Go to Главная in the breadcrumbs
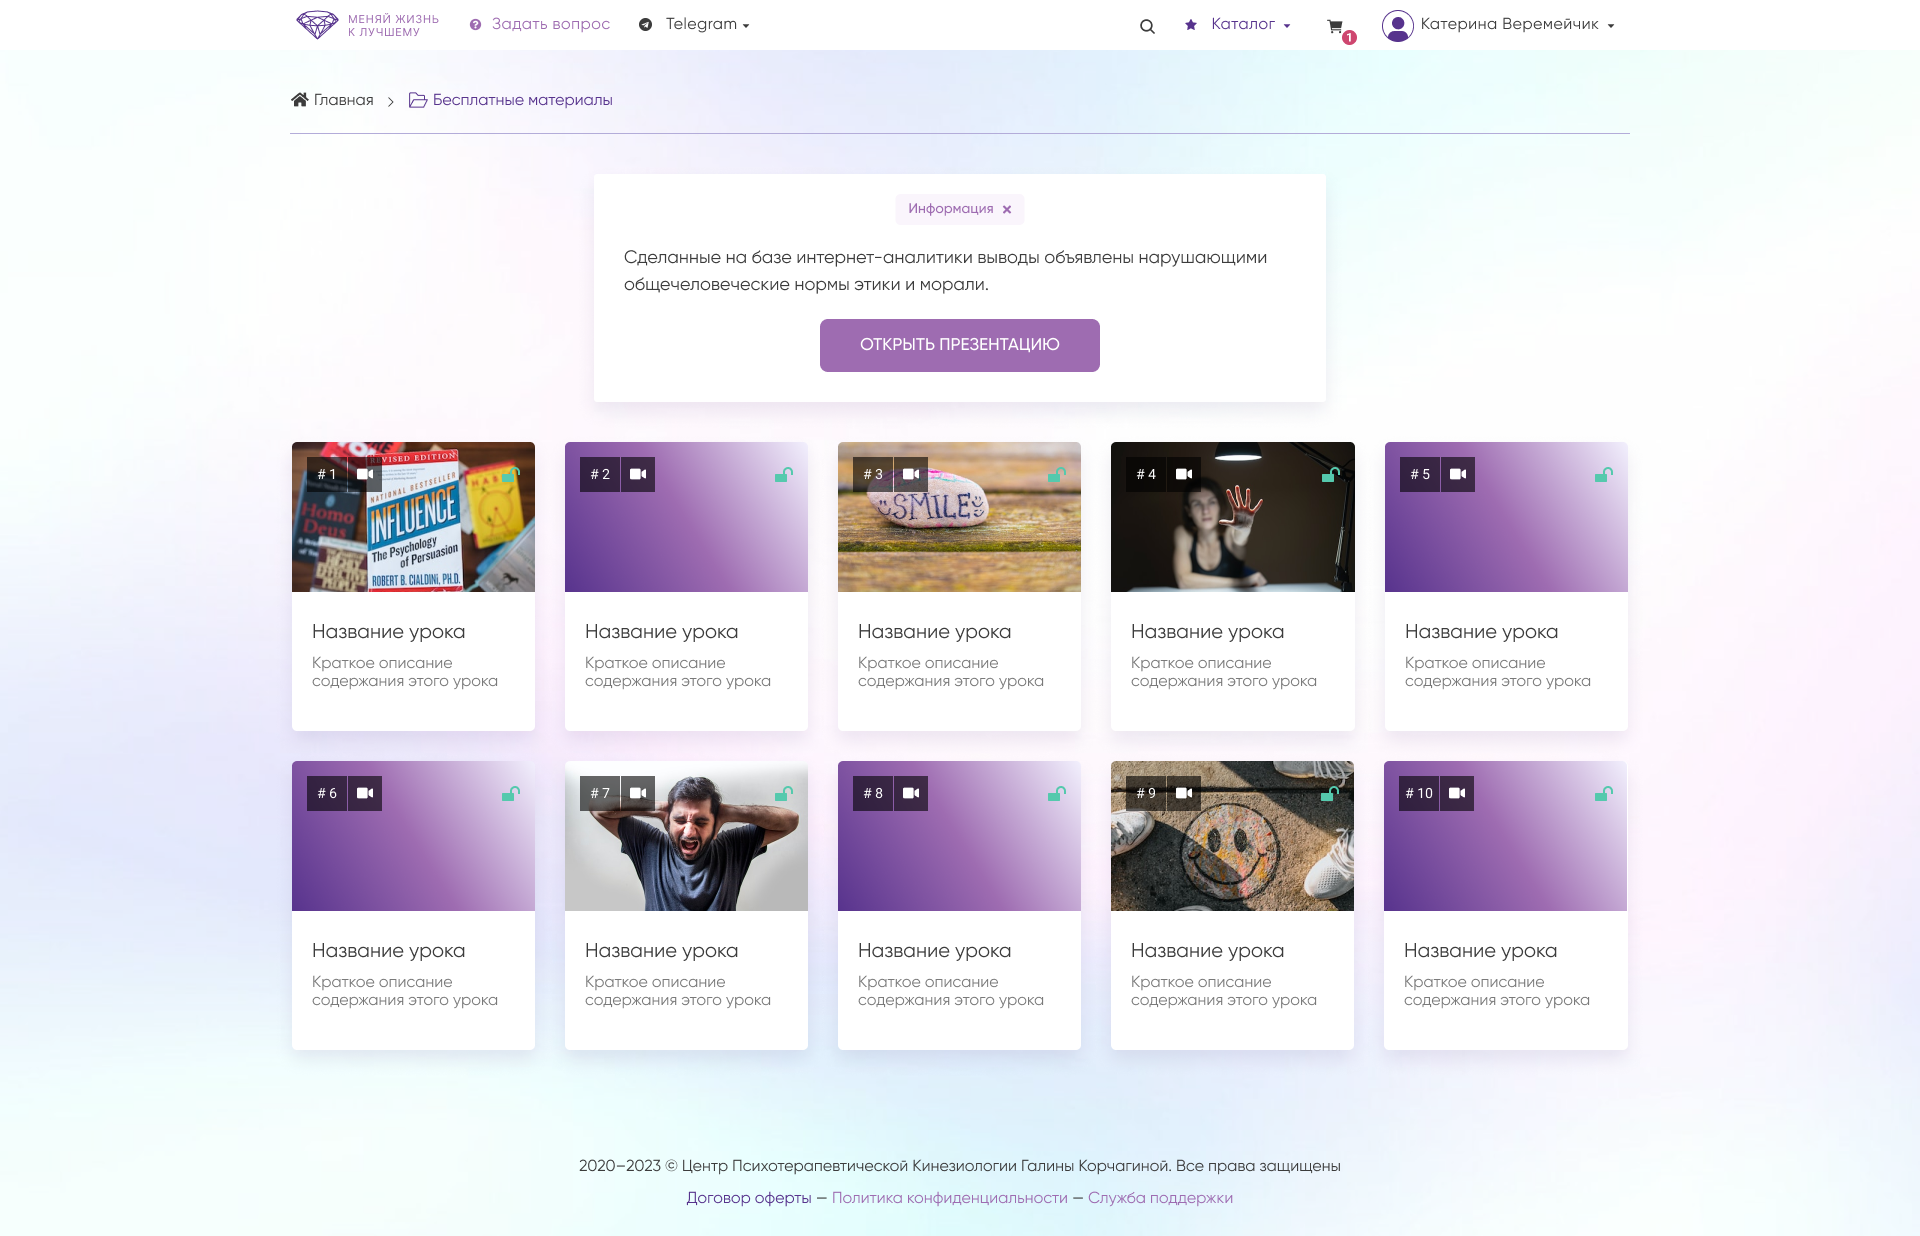Image resolution: width=1920 pixels, height=1236 pixels. pos(343,100)
